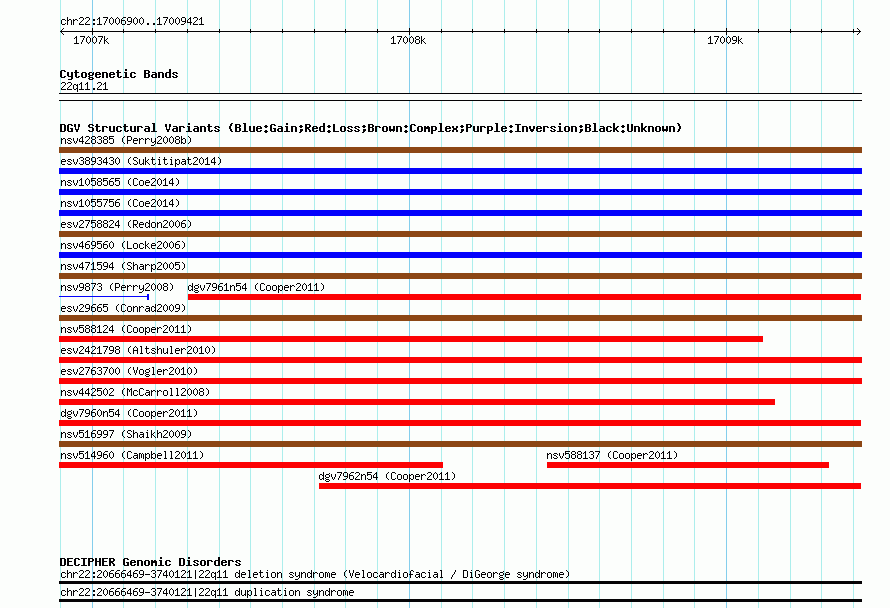The height and width of the screenshot is (608, 890).
Task: Click the thin blue nsv9873 variant line
Action: pos(104,297)
